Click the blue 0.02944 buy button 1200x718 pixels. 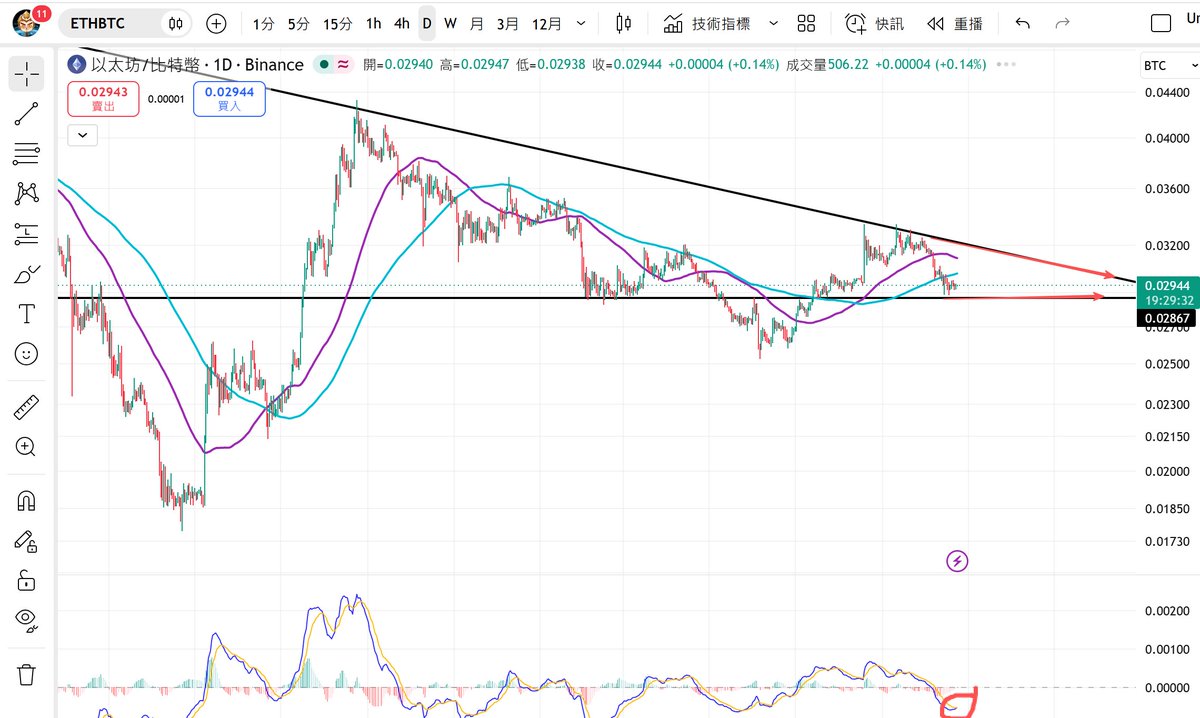tap(229, 98)
